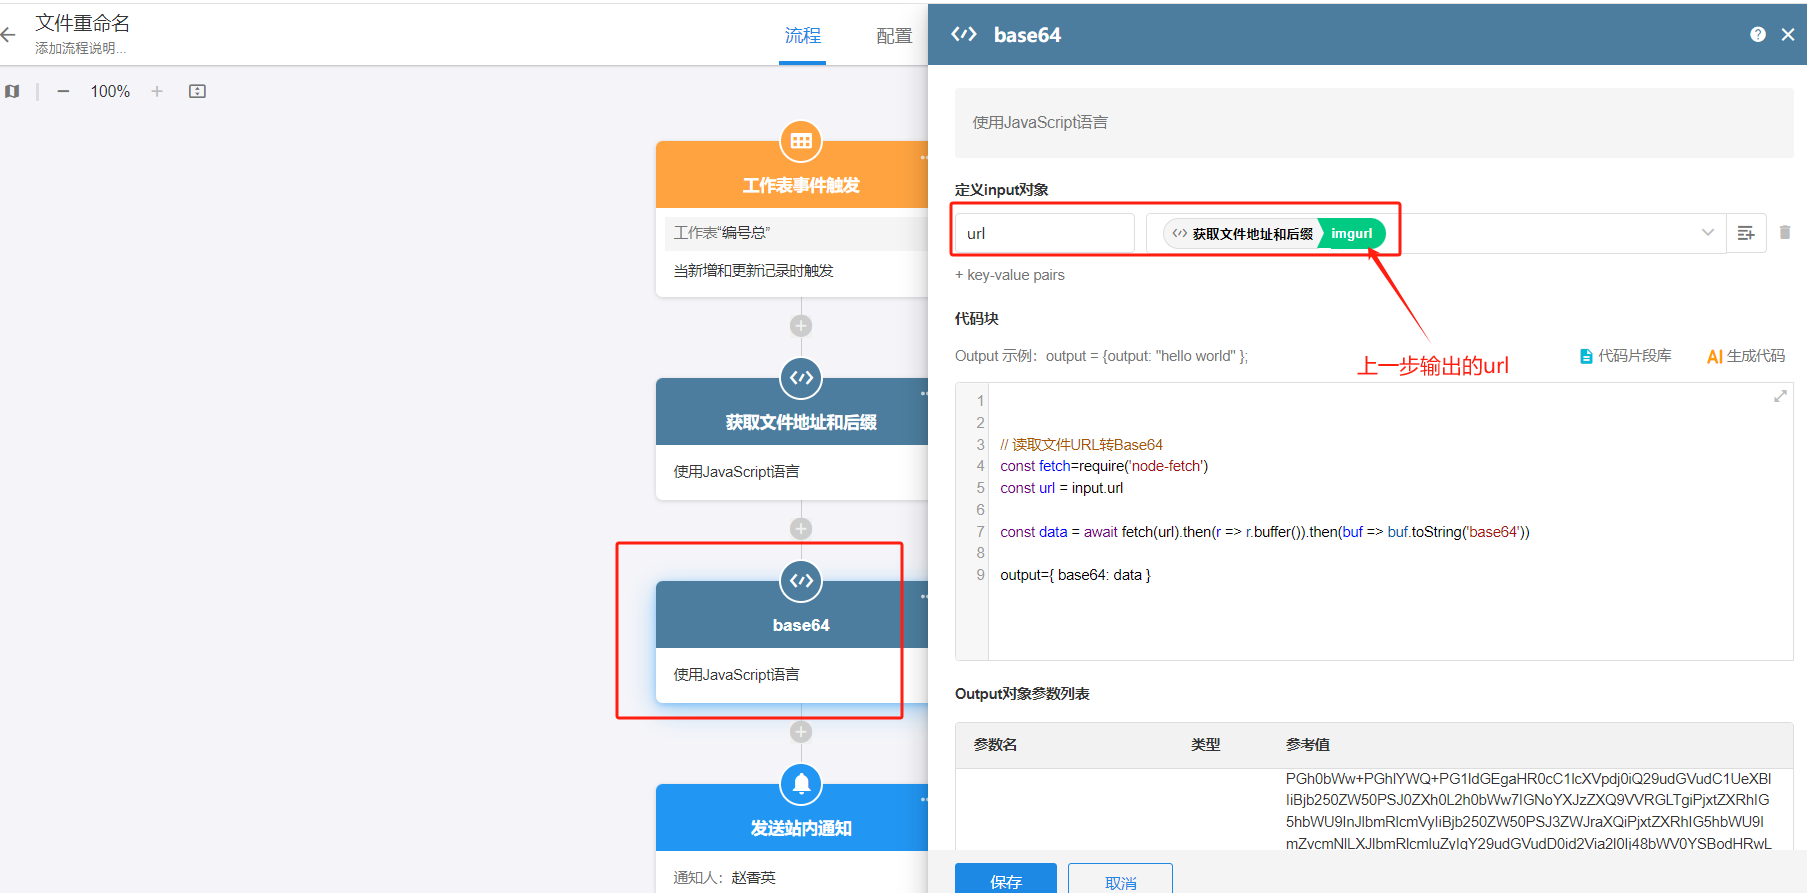Close the base64 settings panel
Screen dimensions: 1807x893
(x=1788, y=34)
